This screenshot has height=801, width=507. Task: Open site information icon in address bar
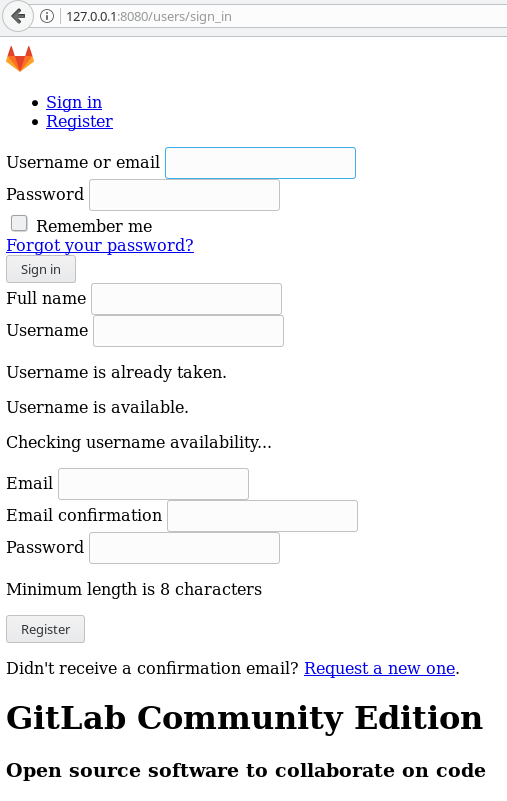point(47,16)
